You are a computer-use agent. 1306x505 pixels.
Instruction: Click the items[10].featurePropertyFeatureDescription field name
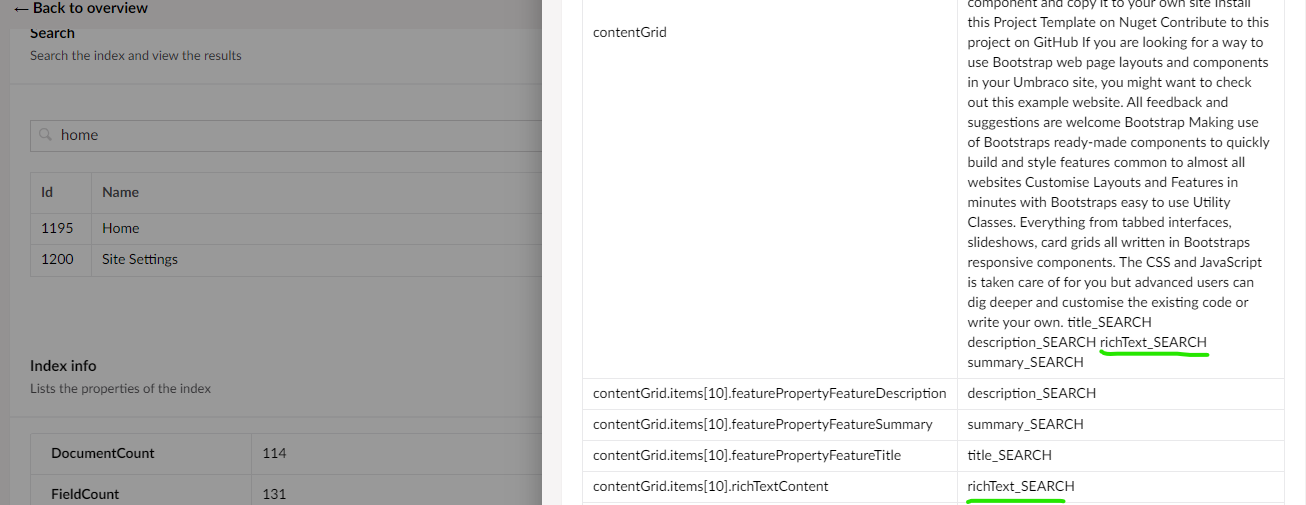point(770,393)
